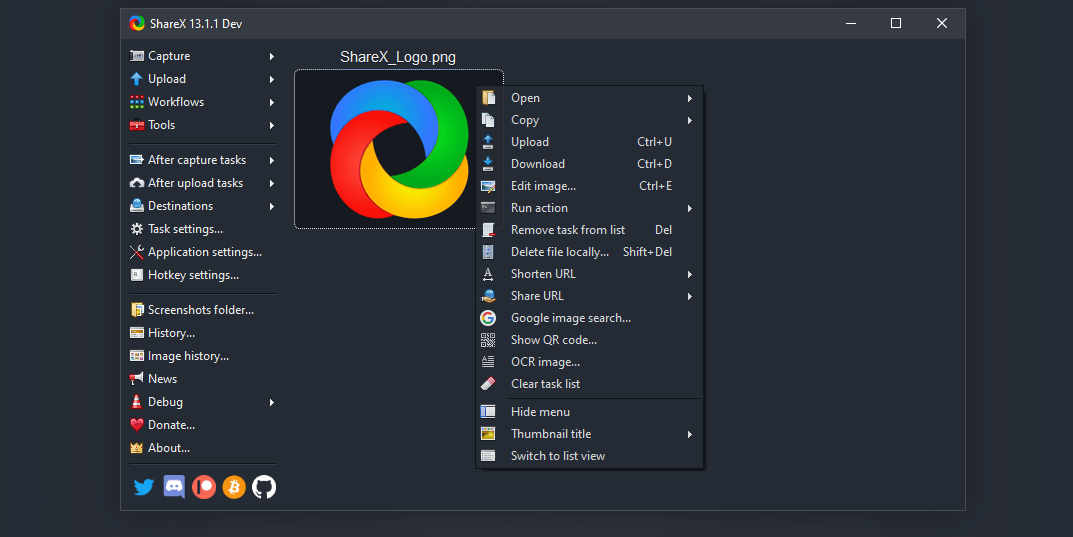Open Image history...
The width and height of the screenshot is (1073, 537).
(x=188, y=356)
